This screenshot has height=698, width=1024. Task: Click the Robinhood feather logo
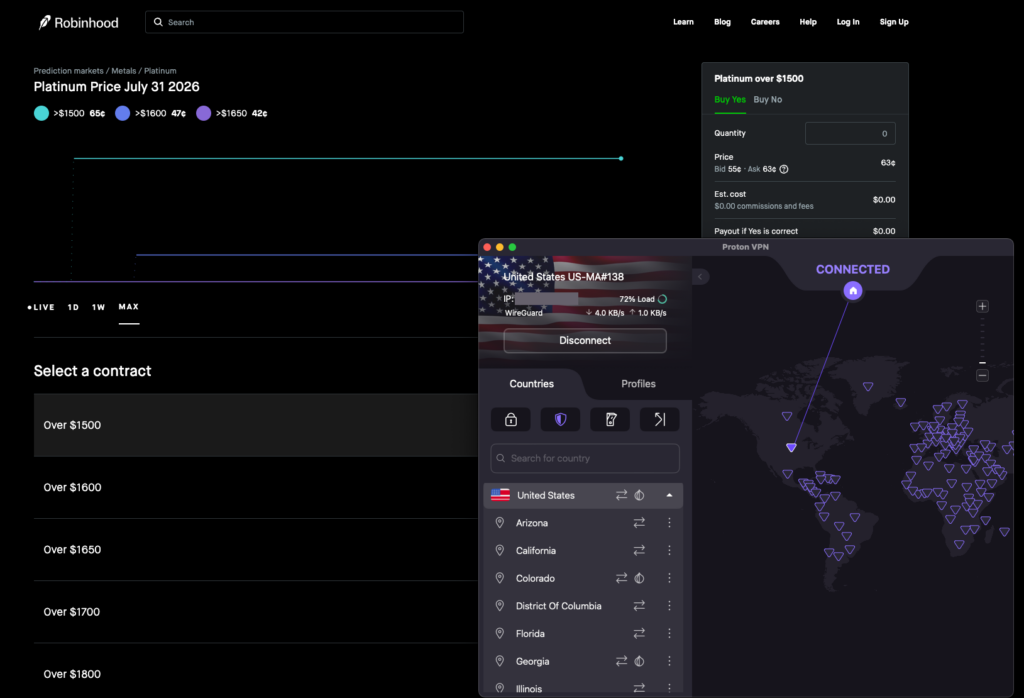tap(44, 23)
